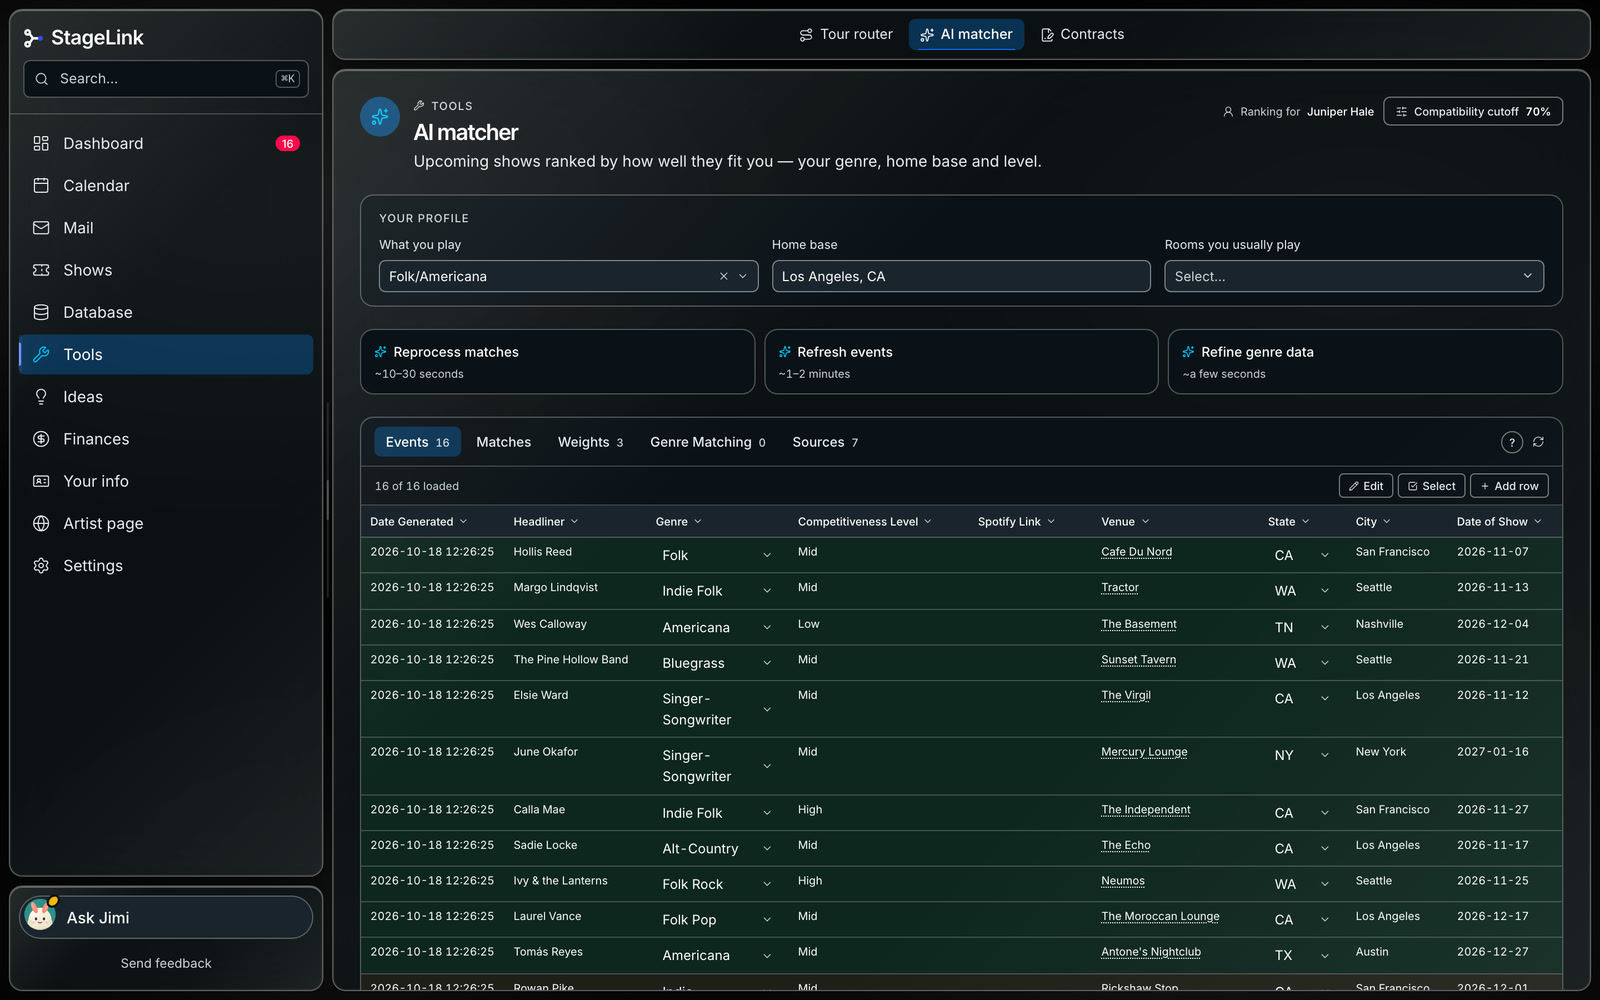Click the Edit button
This screenshot has height=1000, width=1600.
click(x=1365, y=486)
